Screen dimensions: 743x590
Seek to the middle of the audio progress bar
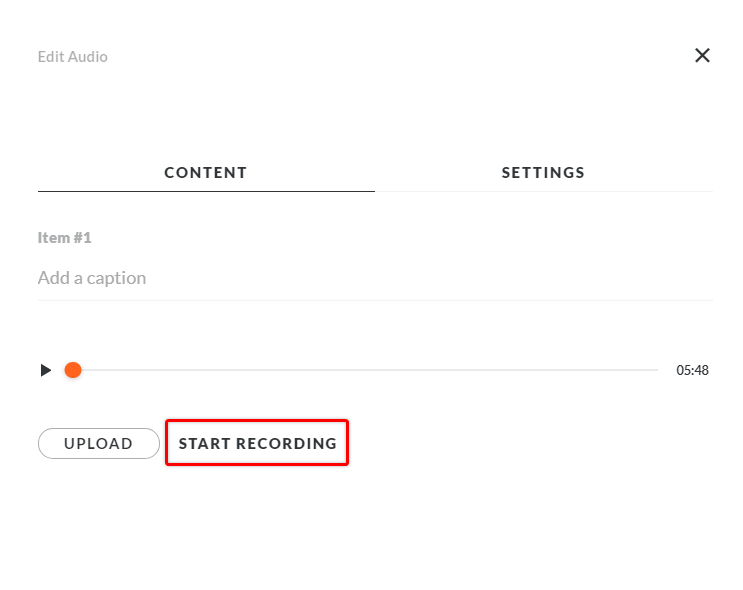tap(365, 370)
